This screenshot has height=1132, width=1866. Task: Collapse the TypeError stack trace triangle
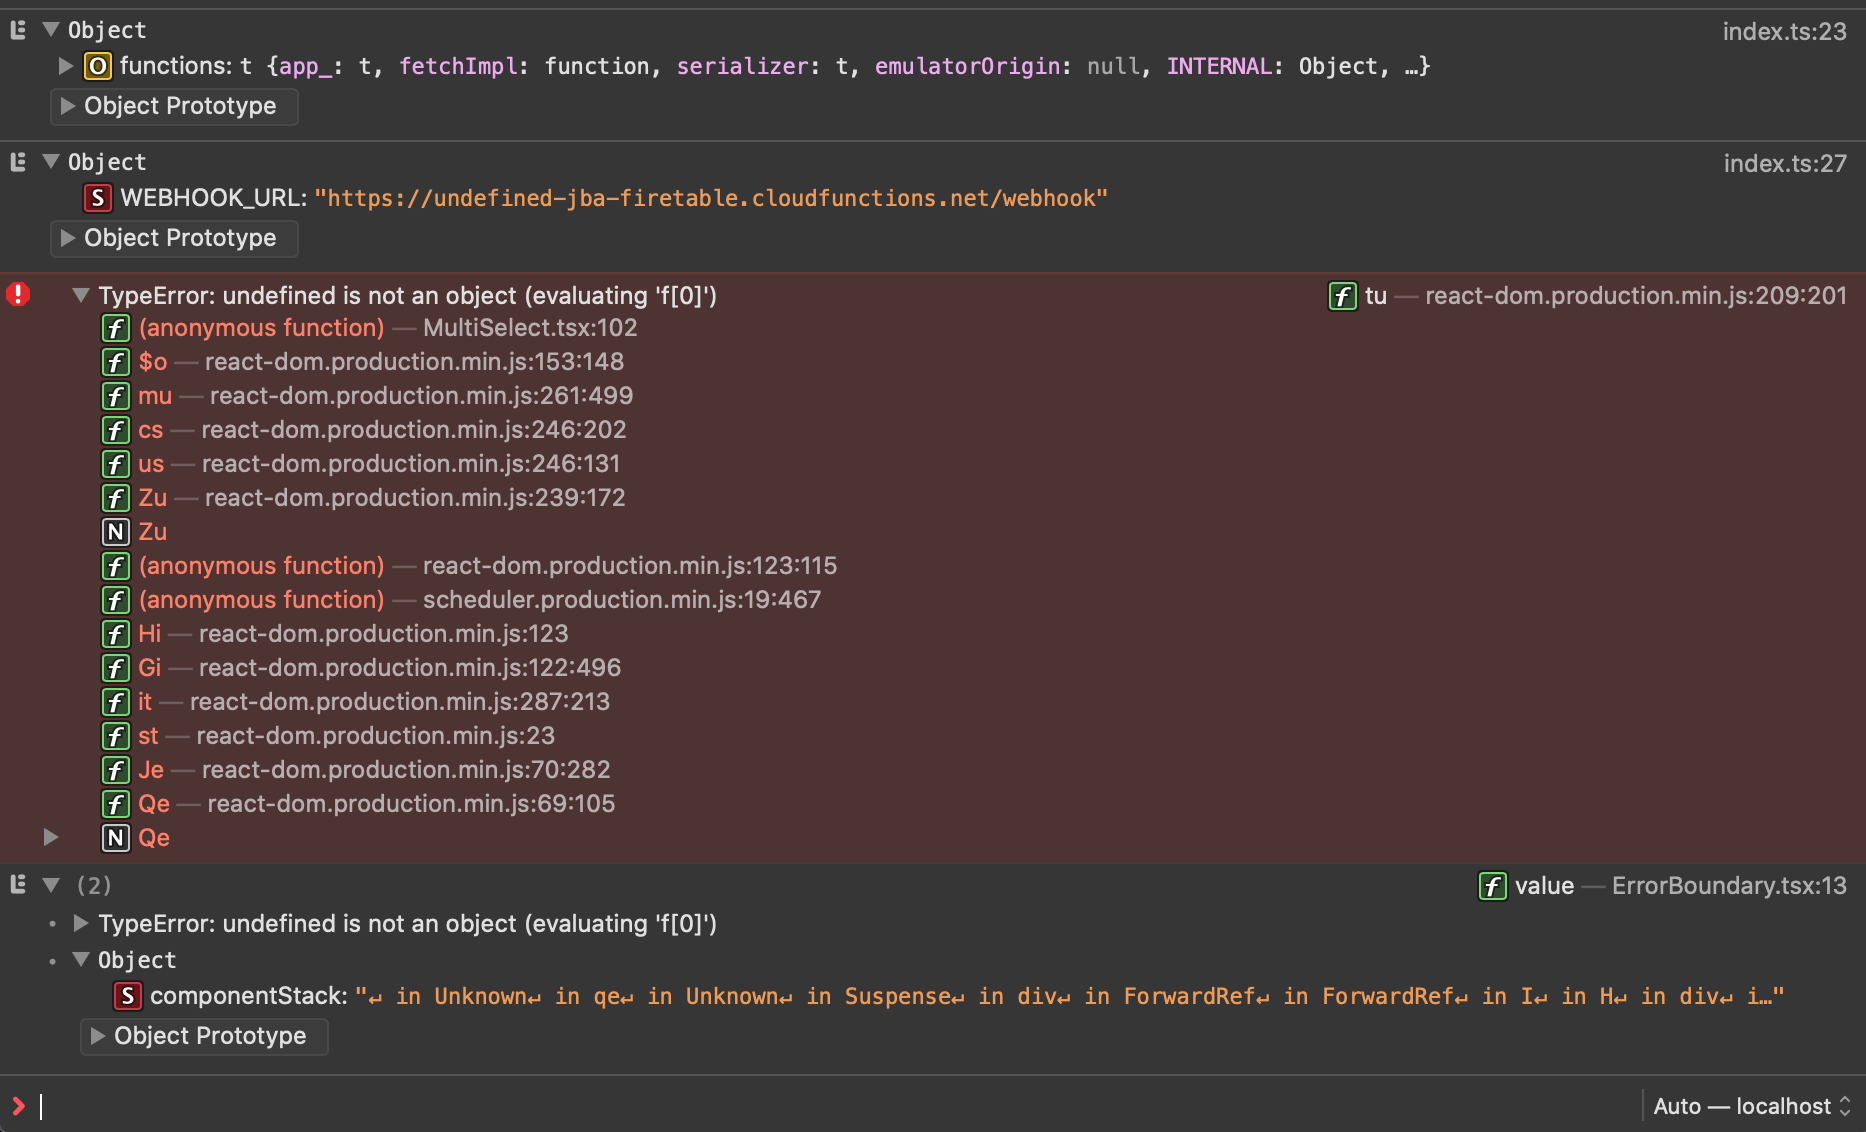80,295
